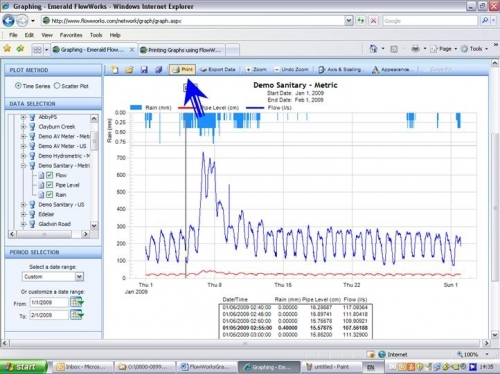The image size is (500, 374).
Task: Expand the Demo Hydrometric node
Action: click(x=23, y=156)
